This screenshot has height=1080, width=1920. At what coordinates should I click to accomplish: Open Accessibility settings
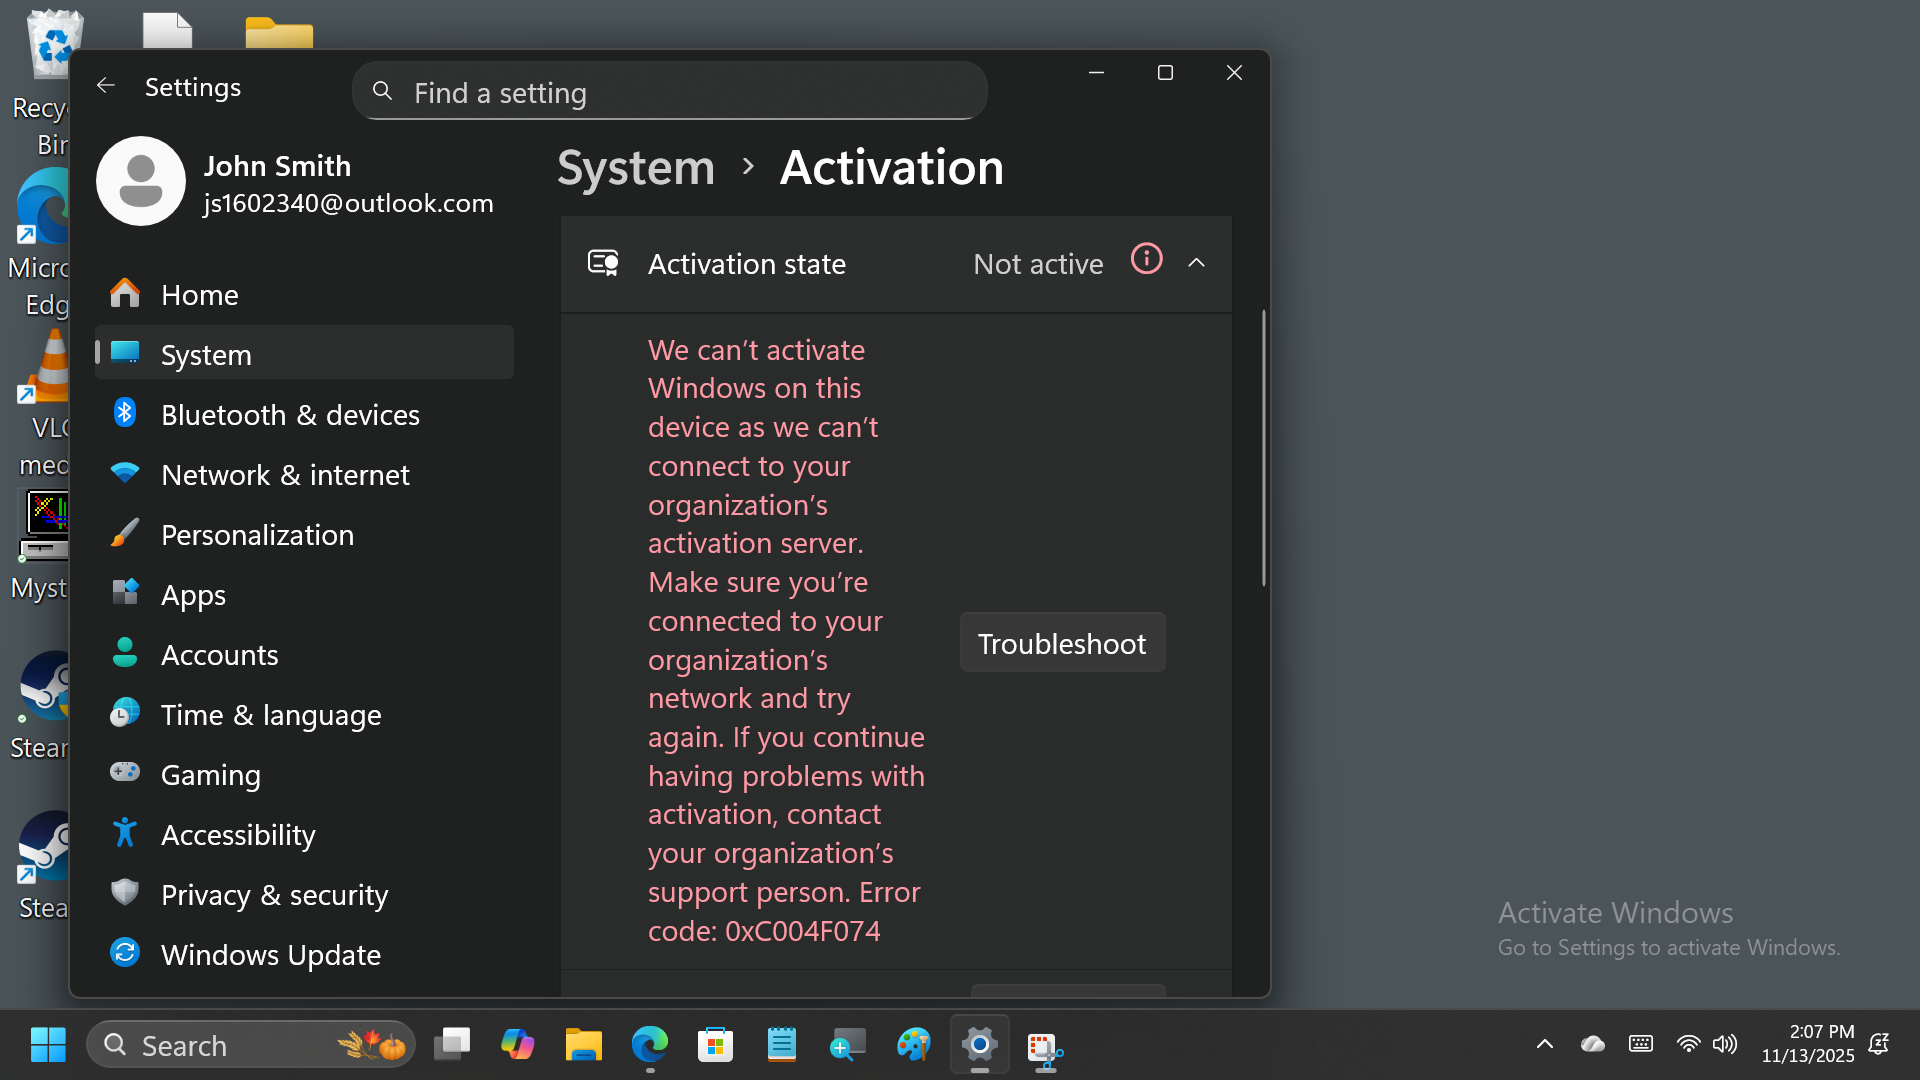(238, 834)
